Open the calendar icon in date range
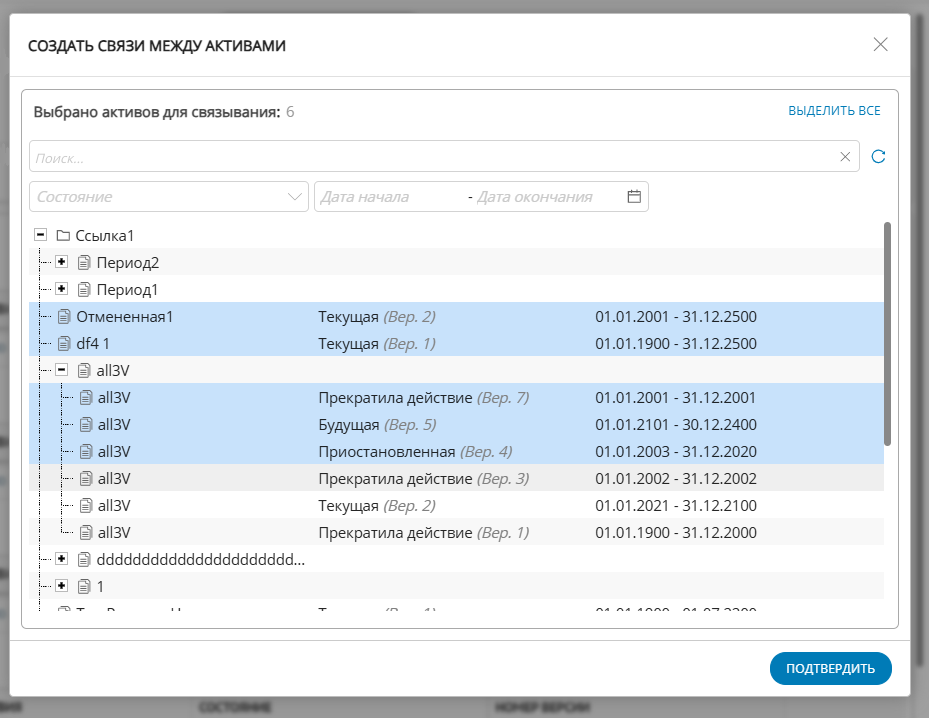This screenshot has height=718, width=929. [633, 197]
